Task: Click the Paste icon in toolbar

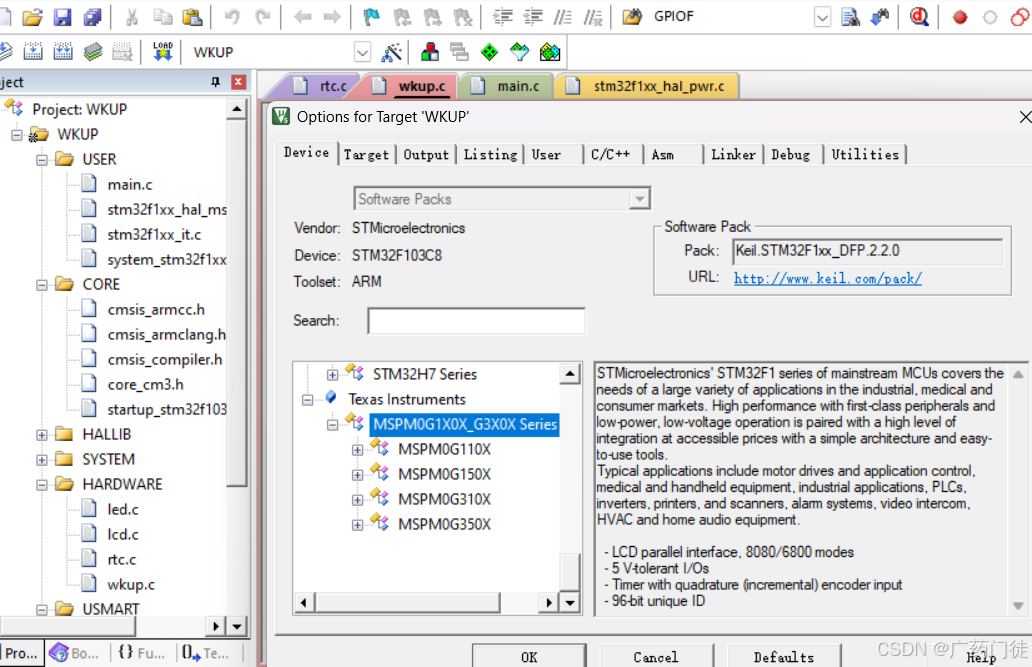Action: pos(192,17)
